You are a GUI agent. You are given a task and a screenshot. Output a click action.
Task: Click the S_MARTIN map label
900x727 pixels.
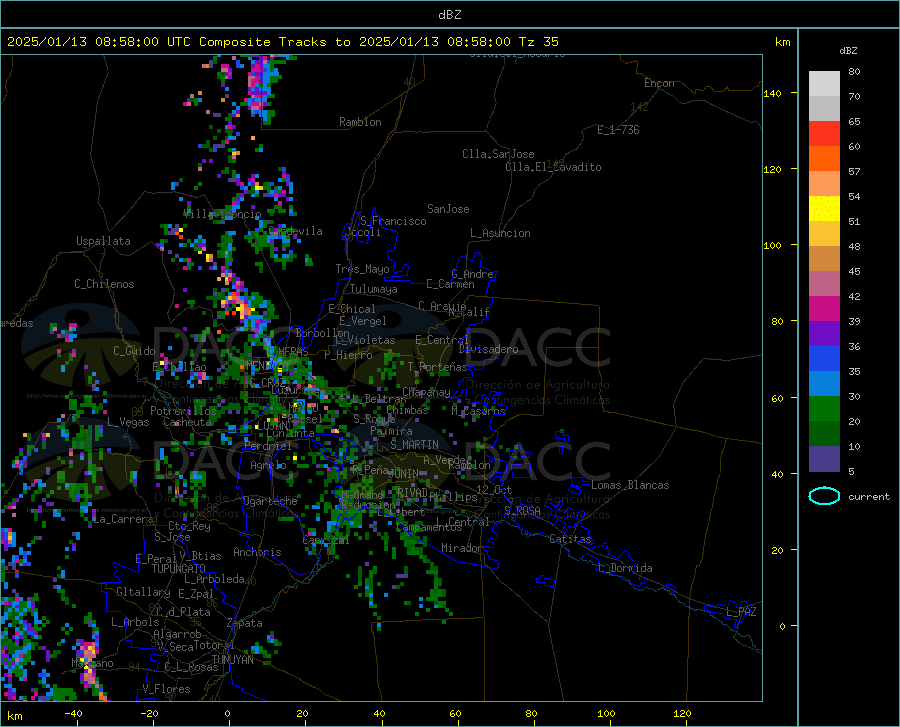[414, 445]
